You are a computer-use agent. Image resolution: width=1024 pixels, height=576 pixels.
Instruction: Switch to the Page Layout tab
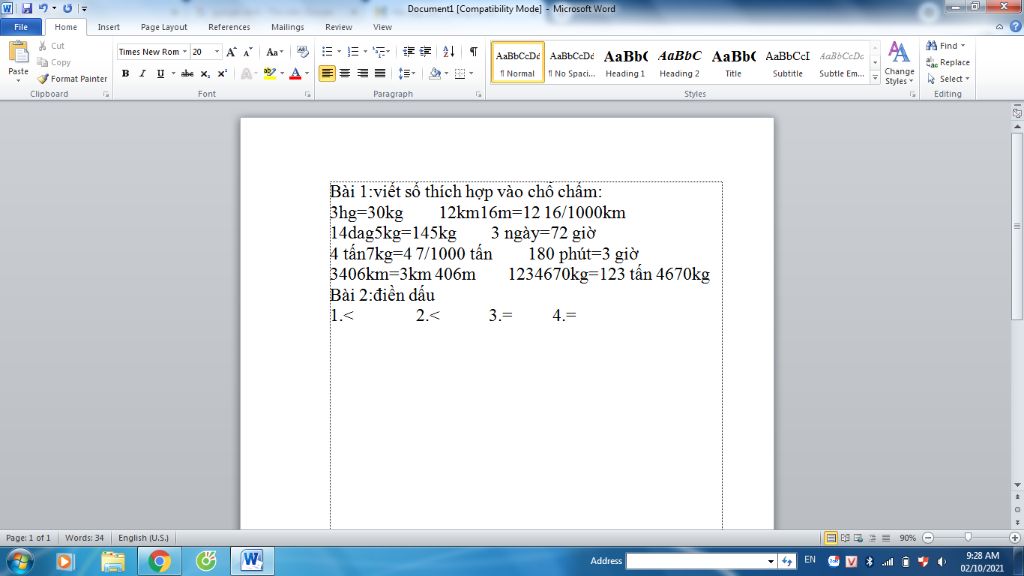tap(164, 27)
